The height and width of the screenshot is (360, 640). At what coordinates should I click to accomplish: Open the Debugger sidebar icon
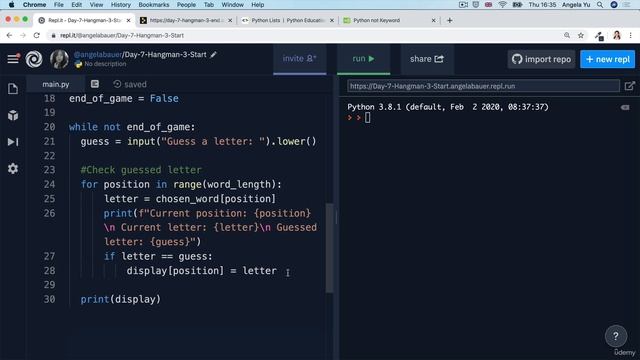point(13,142)
